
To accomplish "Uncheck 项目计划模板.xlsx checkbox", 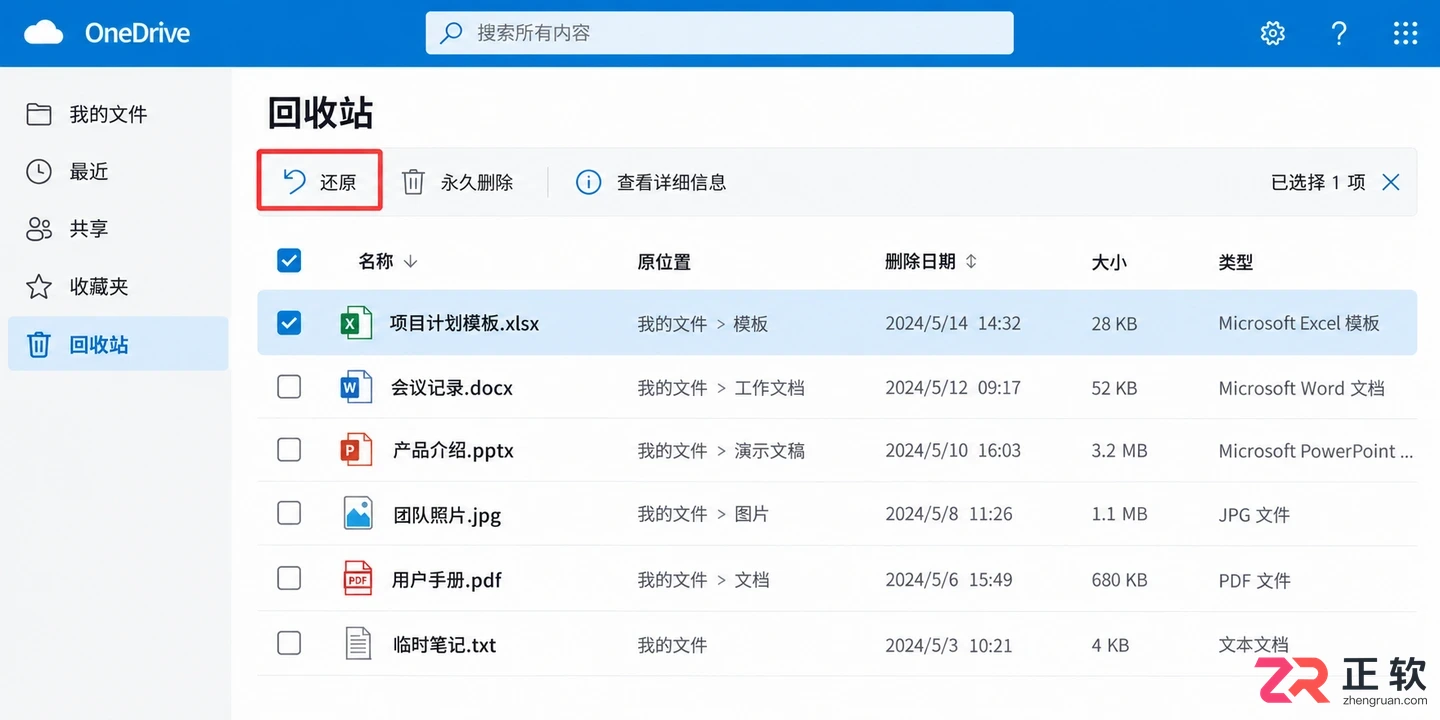I will tap(289, 323).
